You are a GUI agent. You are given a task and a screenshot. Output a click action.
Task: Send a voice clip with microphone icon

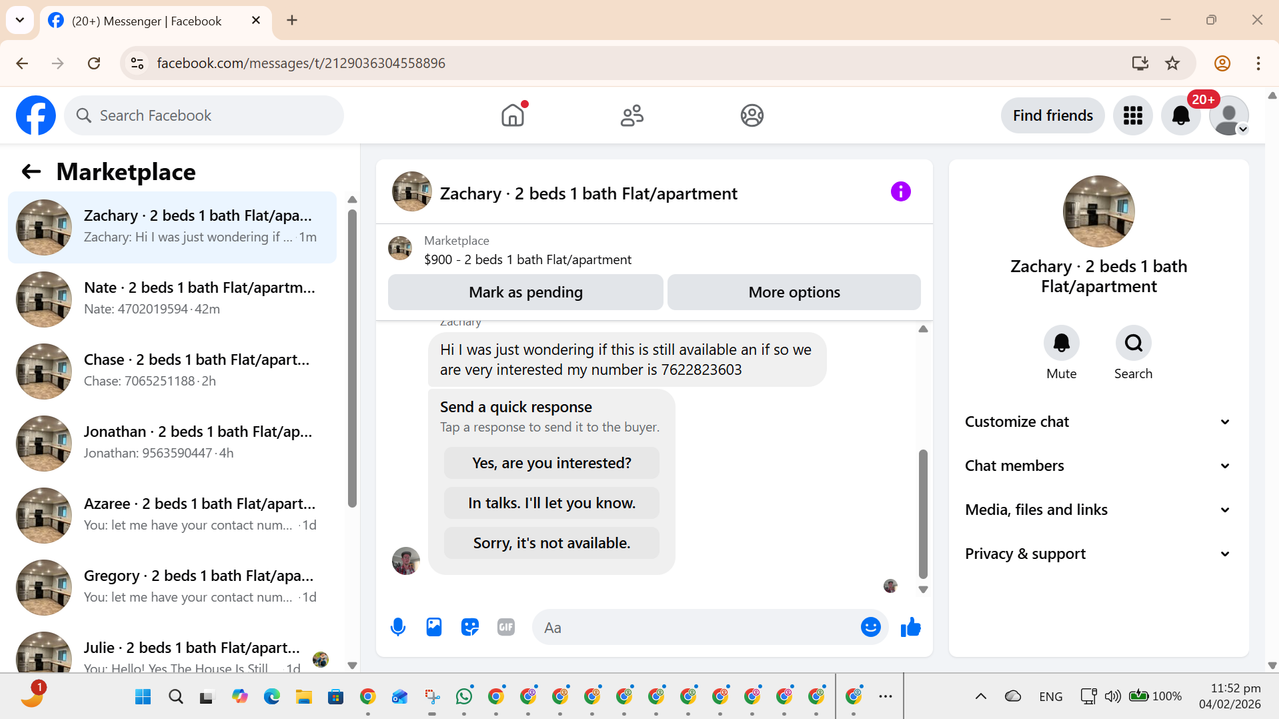tap(398, 627)
